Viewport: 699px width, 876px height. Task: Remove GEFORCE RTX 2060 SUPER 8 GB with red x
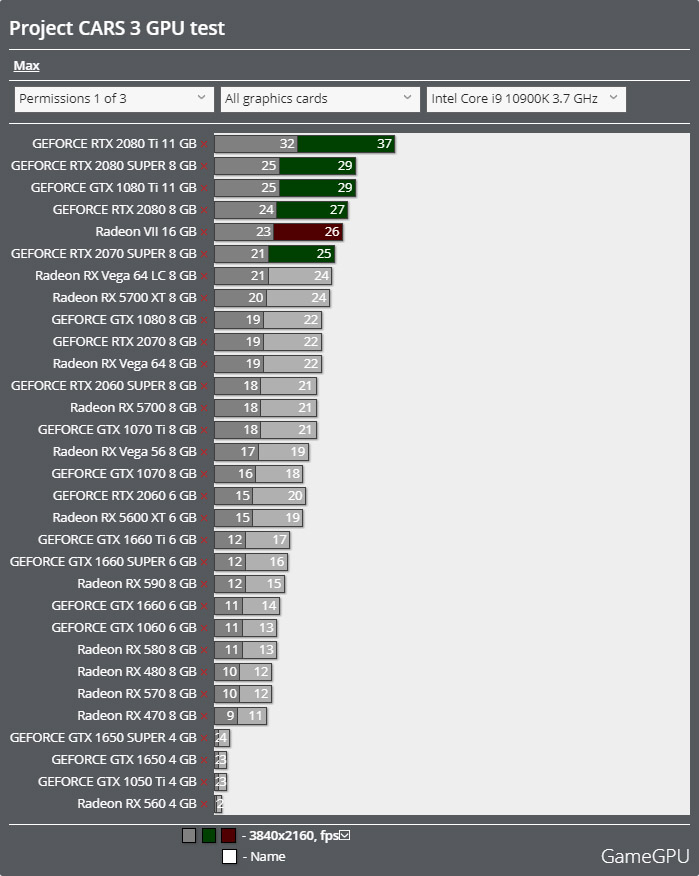tap(205, 386)
